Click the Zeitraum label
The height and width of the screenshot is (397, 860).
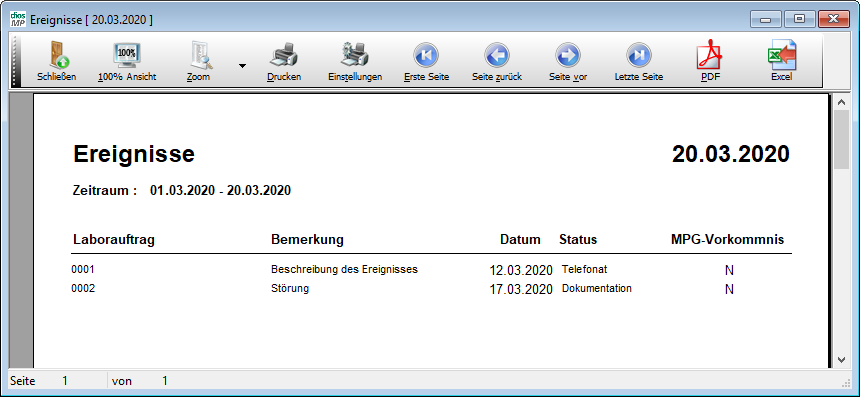105,191
